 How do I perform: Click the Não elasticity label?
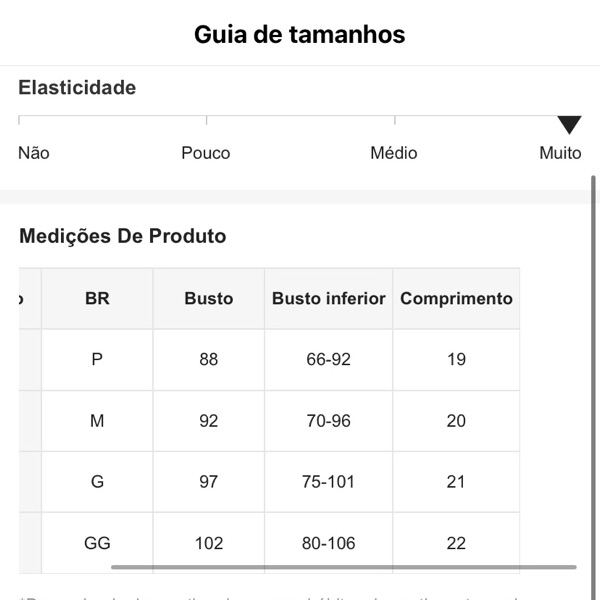point(33,153)
